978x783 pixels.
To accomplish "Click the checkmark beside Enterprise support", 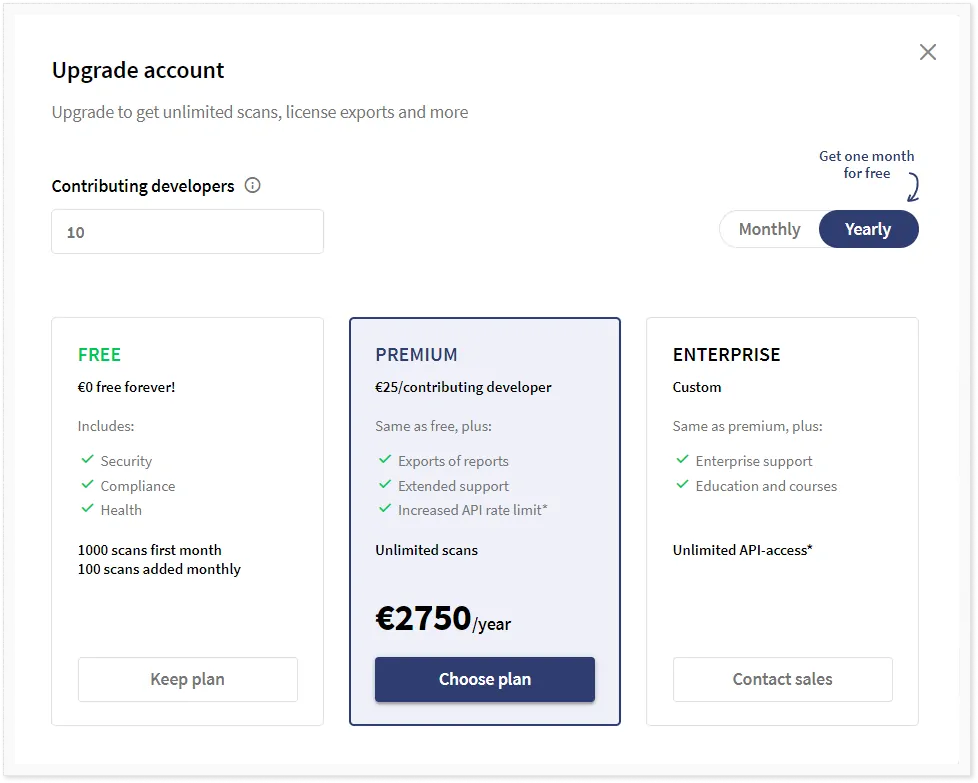I will coord(682,460).
